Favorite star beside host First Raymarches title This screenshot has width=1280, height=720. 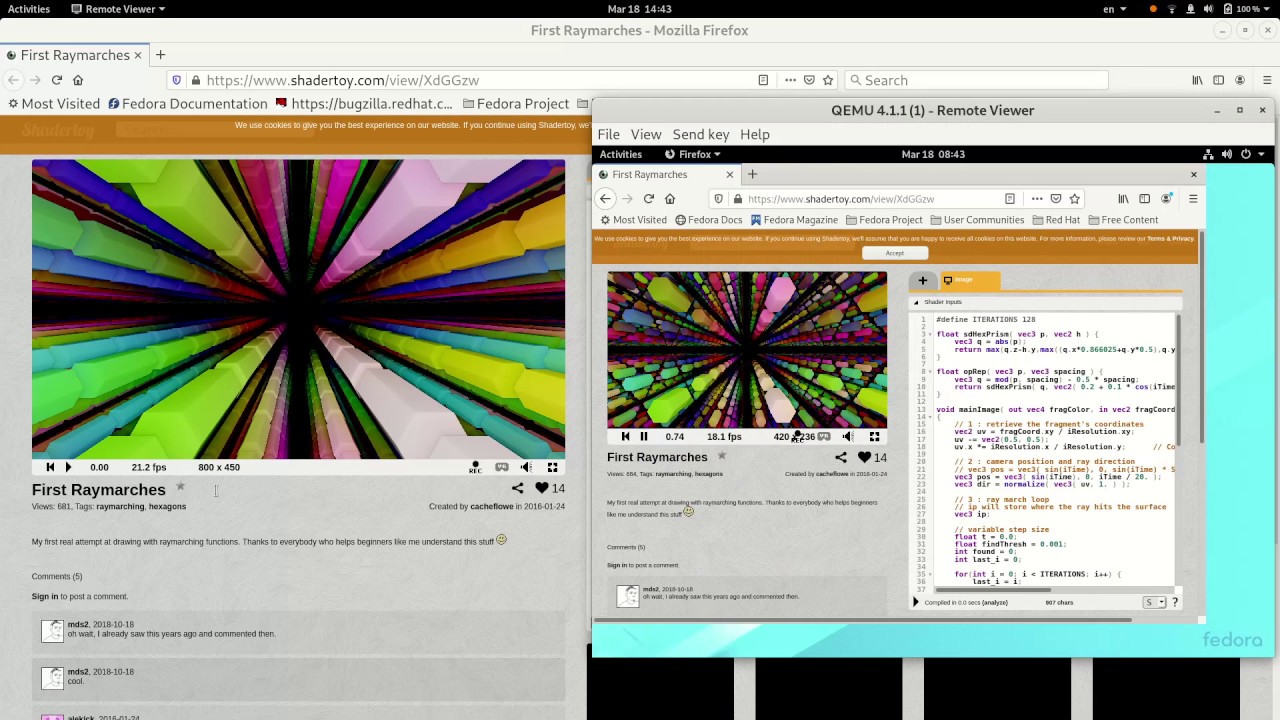point(180,487)
